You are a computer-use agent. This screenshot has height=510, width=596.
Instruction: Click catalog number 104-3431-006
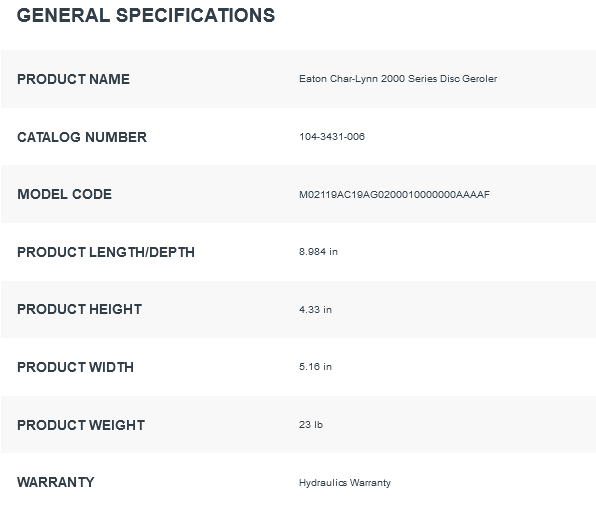pyautogui.click(x=332, y=136)
